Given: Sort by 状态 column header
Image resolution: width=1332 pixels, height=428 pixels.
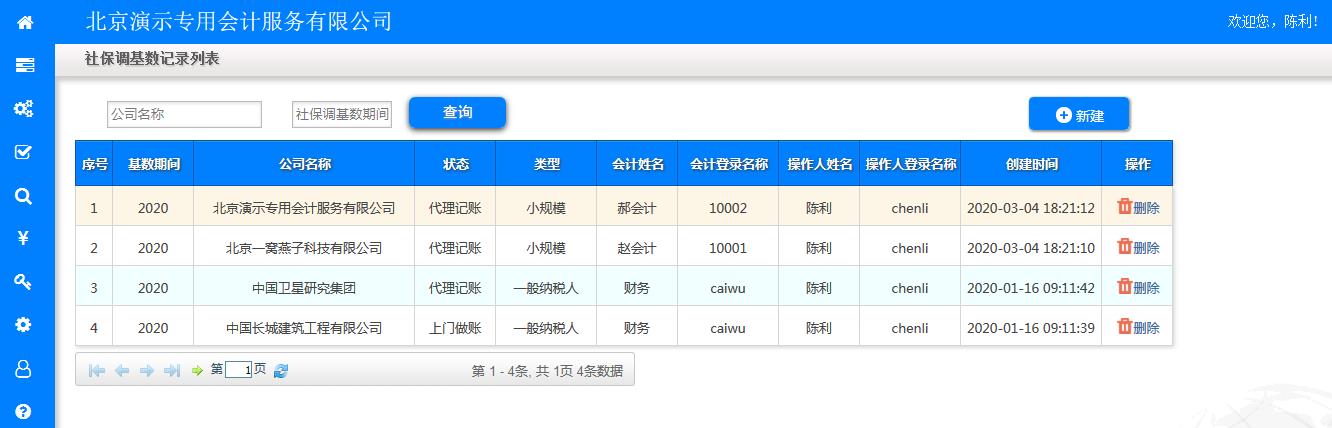Looking at the screenshot, I should 455,164.
